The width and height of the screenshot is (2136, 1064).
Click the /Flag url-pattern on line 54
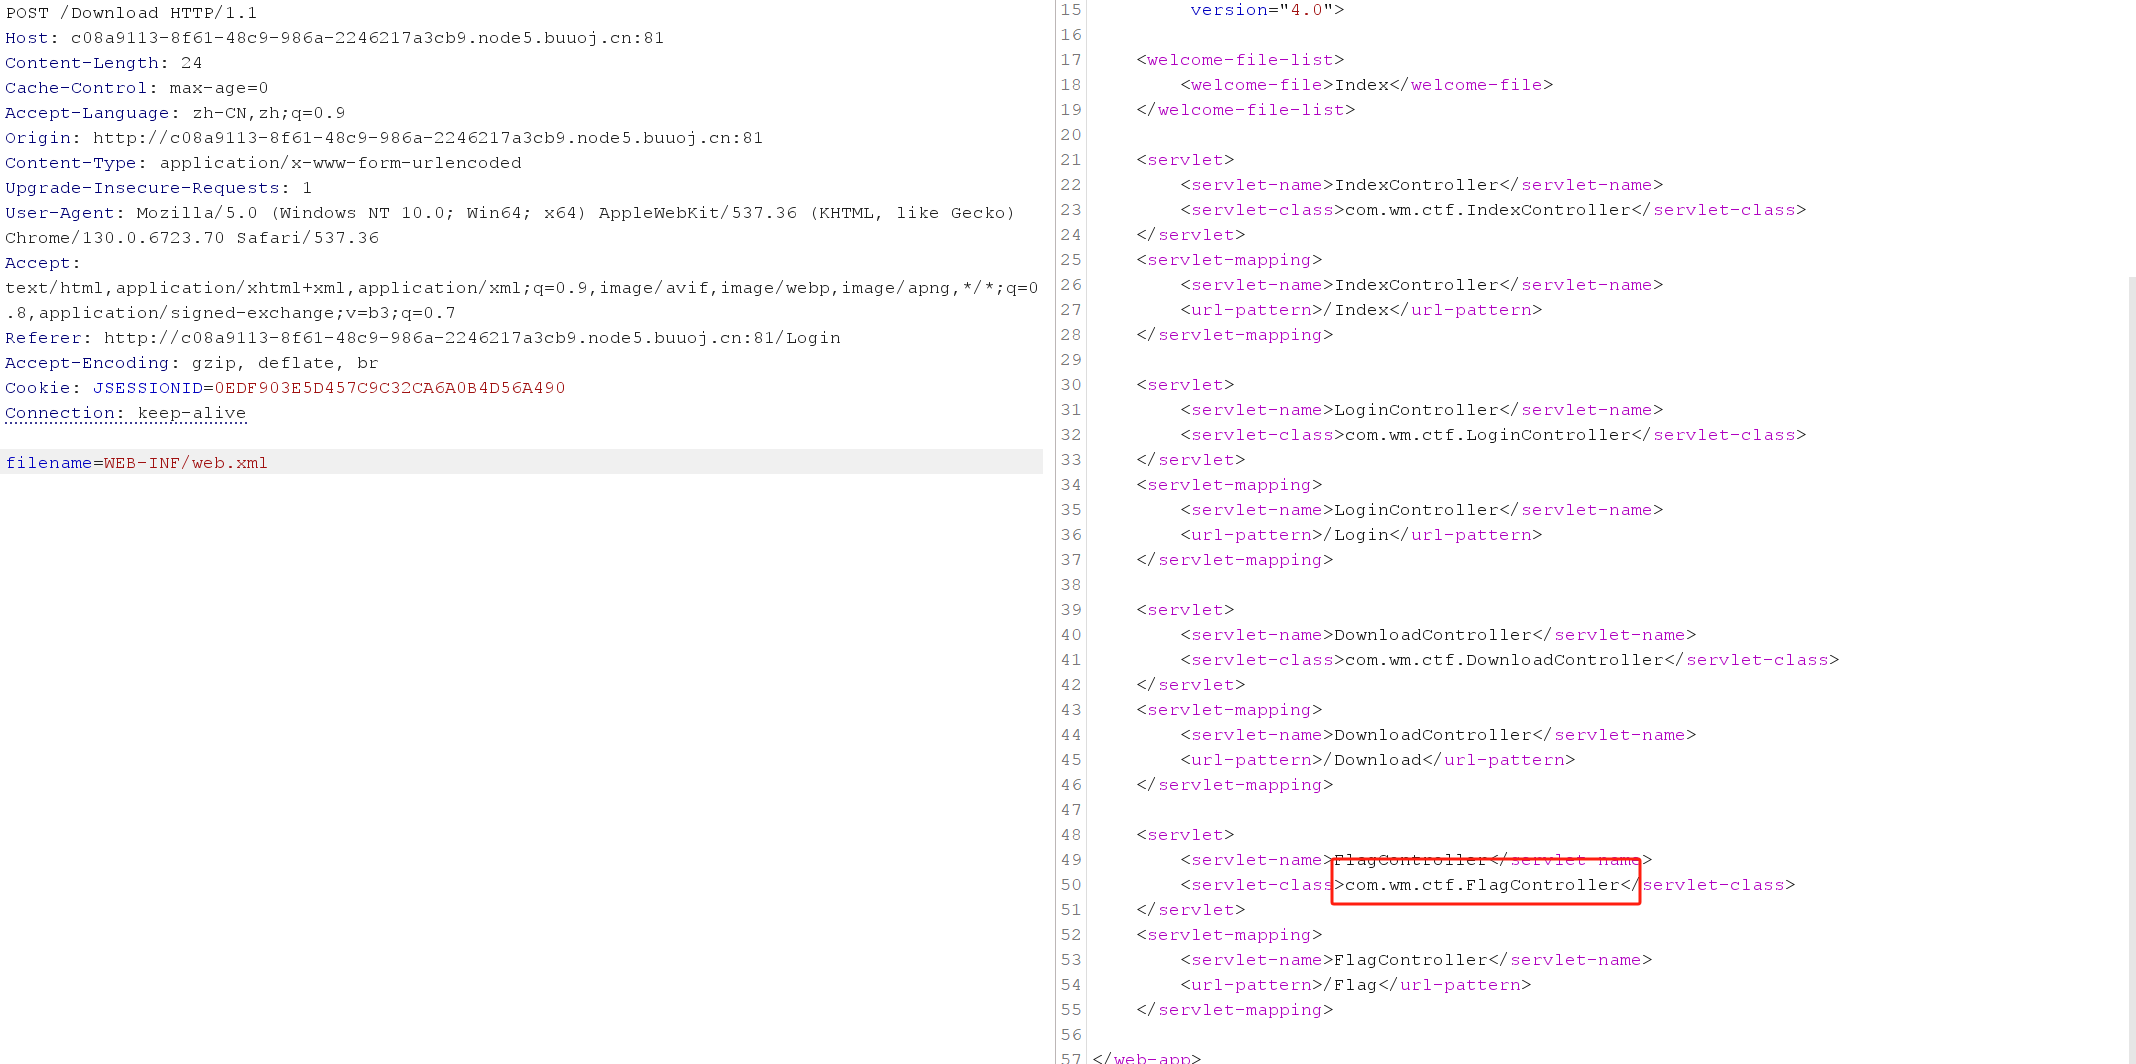tap(1355, 985)
